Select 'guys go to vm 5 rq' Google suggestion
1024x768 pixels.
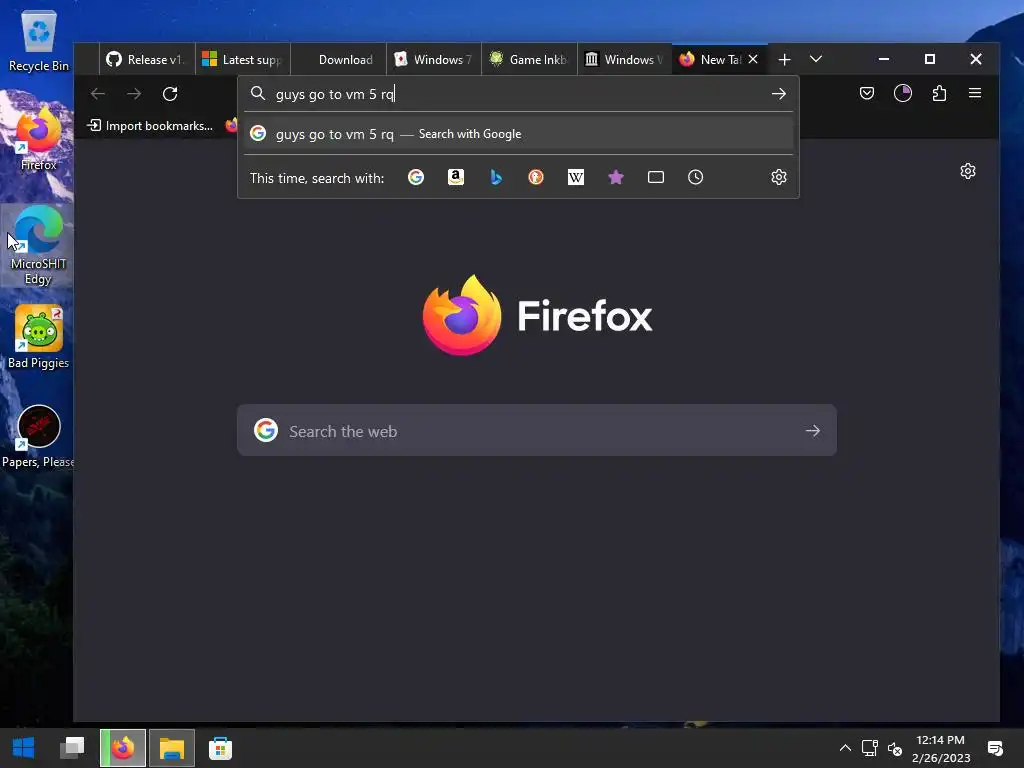coord(519,134)
